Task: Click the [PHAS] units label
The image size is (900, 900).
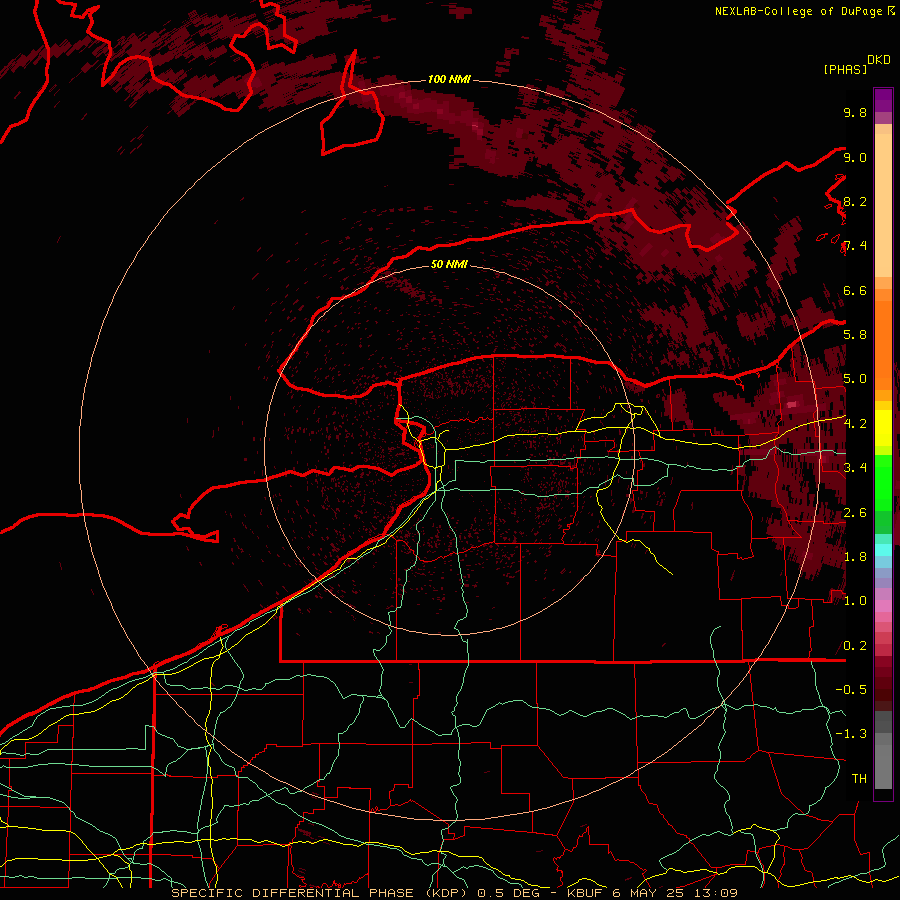Action: coord(845,69)
